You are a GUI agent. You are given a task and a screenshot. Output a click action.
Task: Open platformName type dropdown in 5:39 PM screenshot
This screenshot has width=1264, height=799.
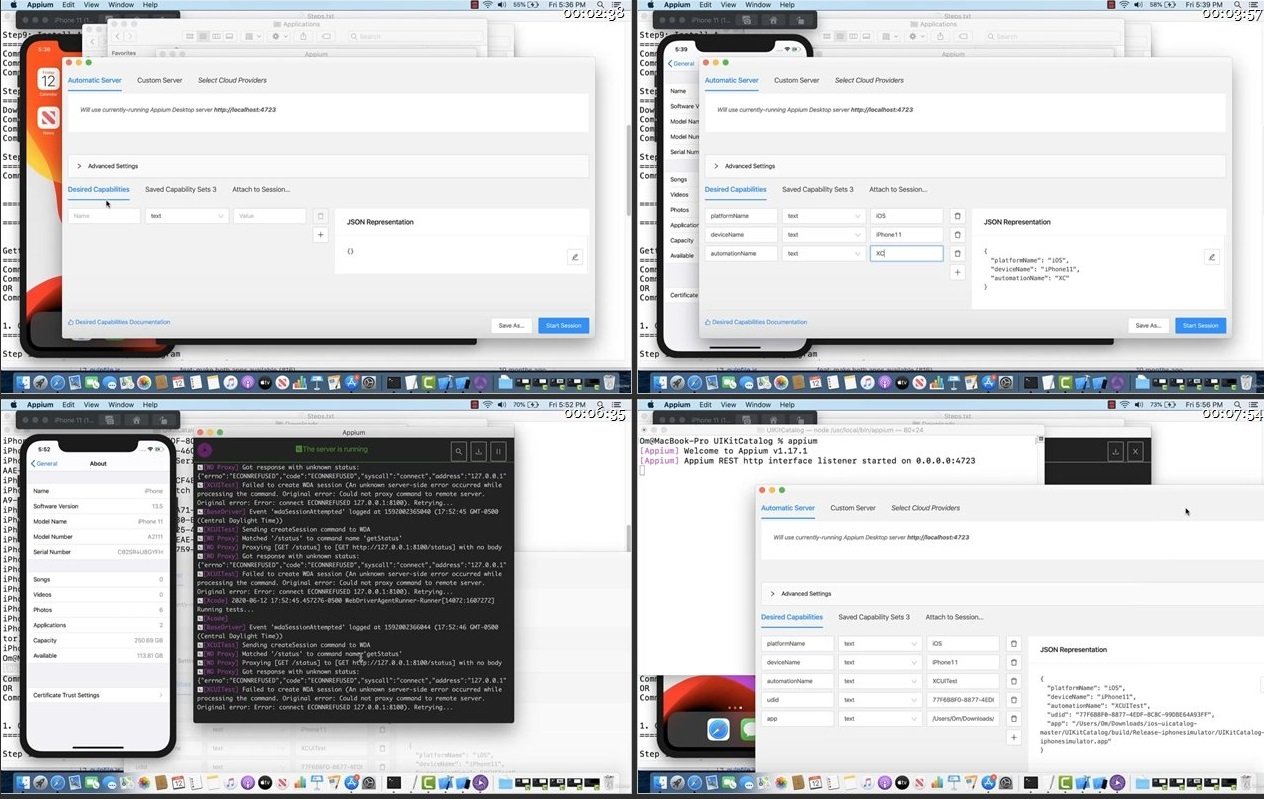click(x=824, y=216)
